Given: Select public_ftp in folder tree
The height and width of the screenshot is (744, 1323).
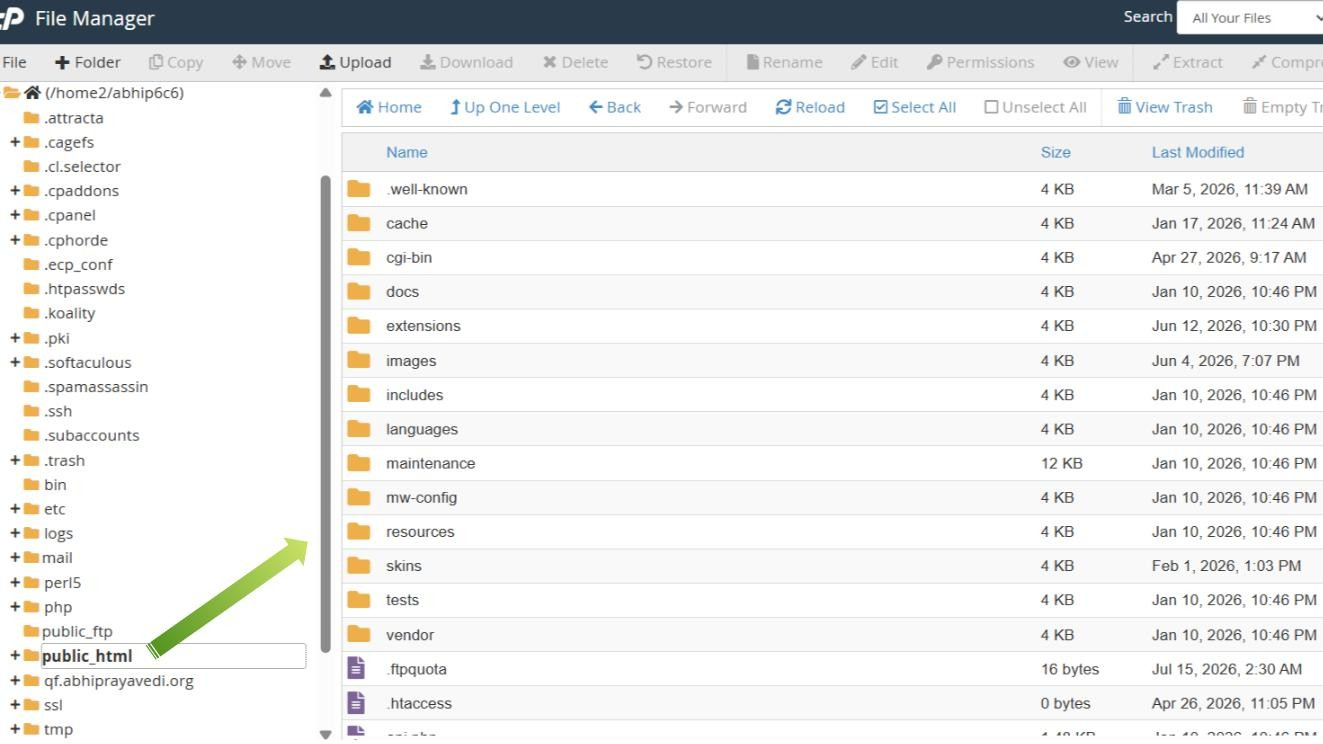Looking at the screenshot, I should pyautogui.click(x=77, y=631).
